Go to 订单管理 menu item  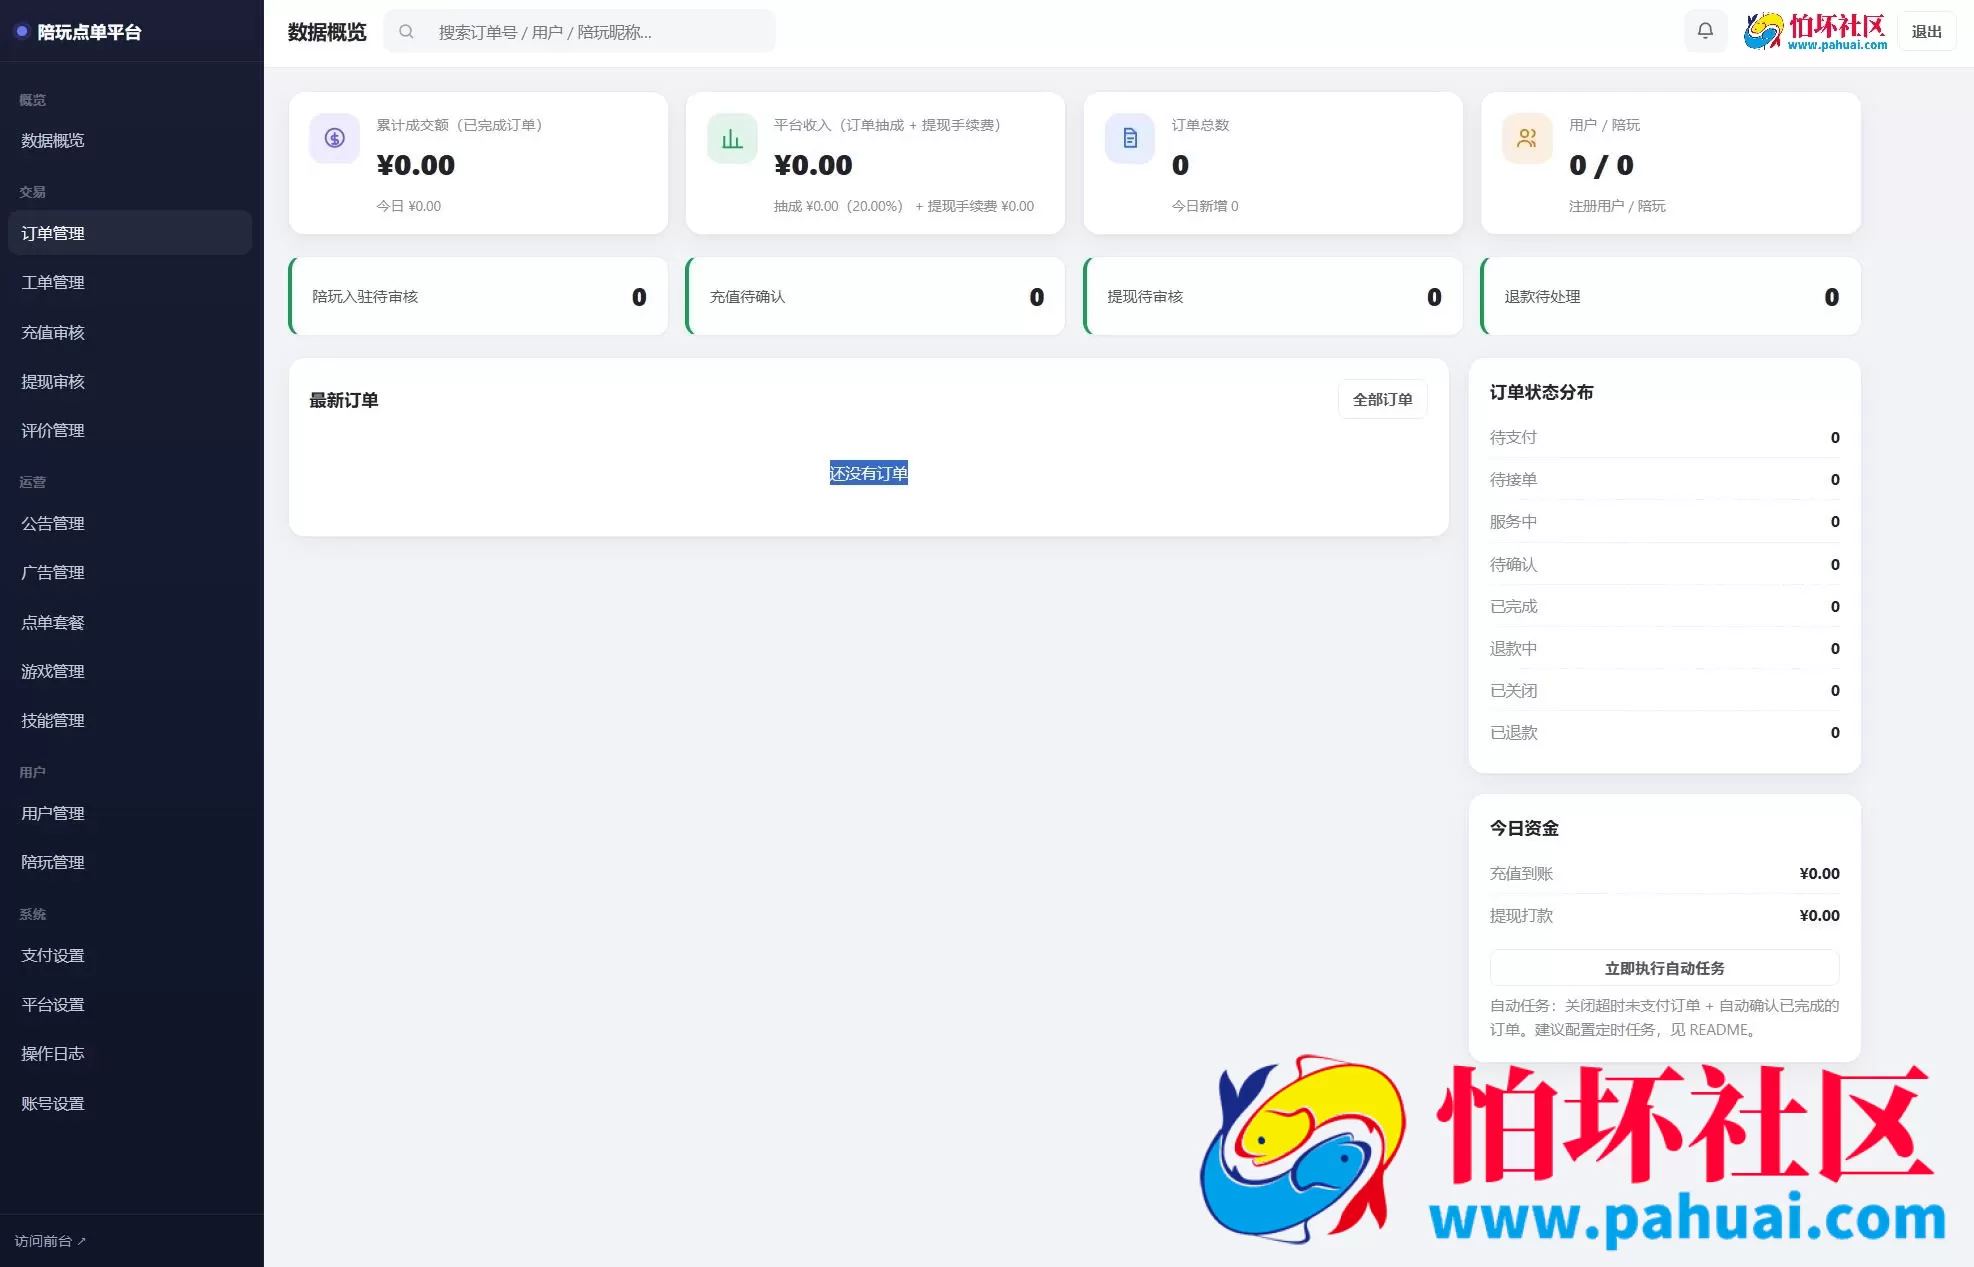point(130,233)
